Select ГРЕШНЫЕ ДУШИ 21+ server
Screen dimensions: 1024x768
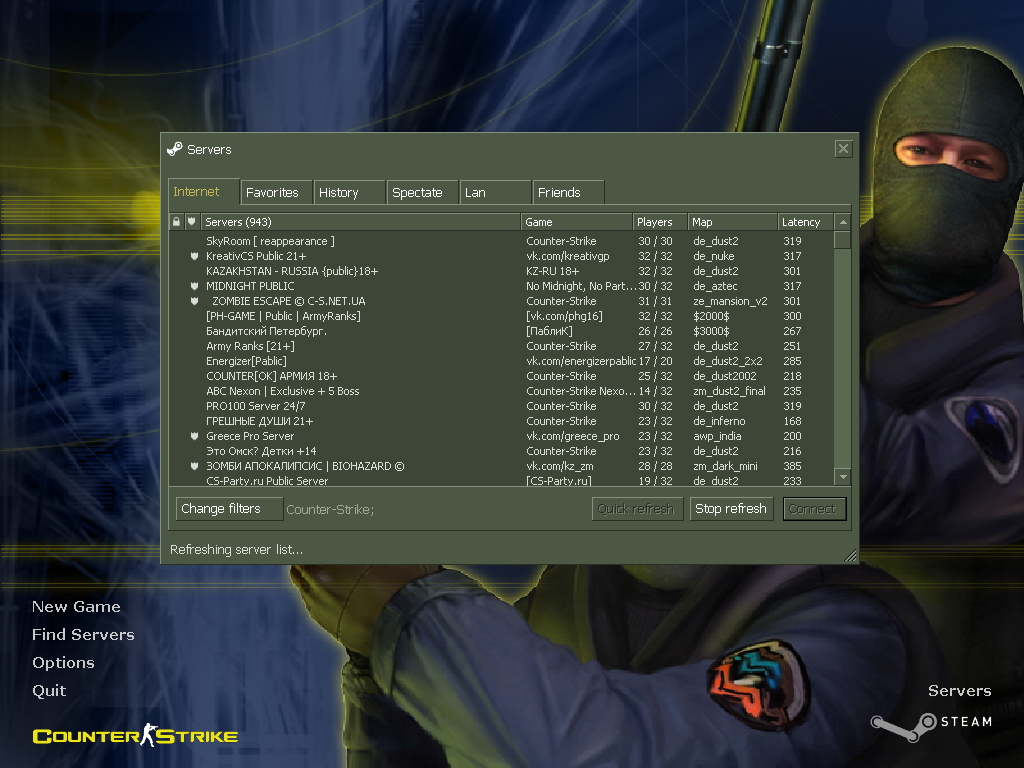[502, 421]
